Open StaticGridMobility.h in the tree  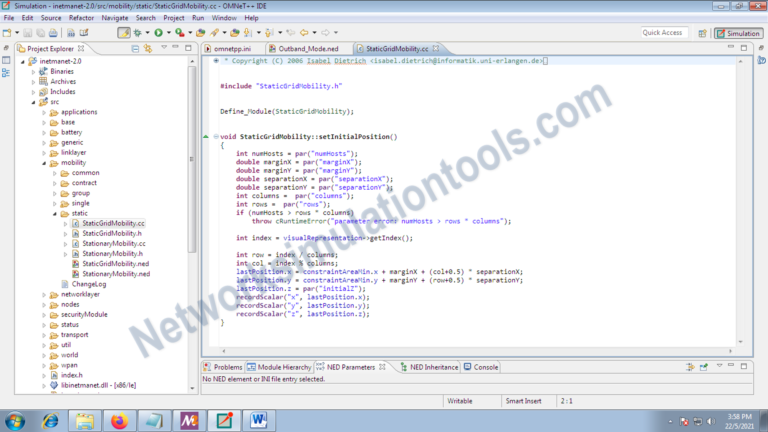coord(111,233)
